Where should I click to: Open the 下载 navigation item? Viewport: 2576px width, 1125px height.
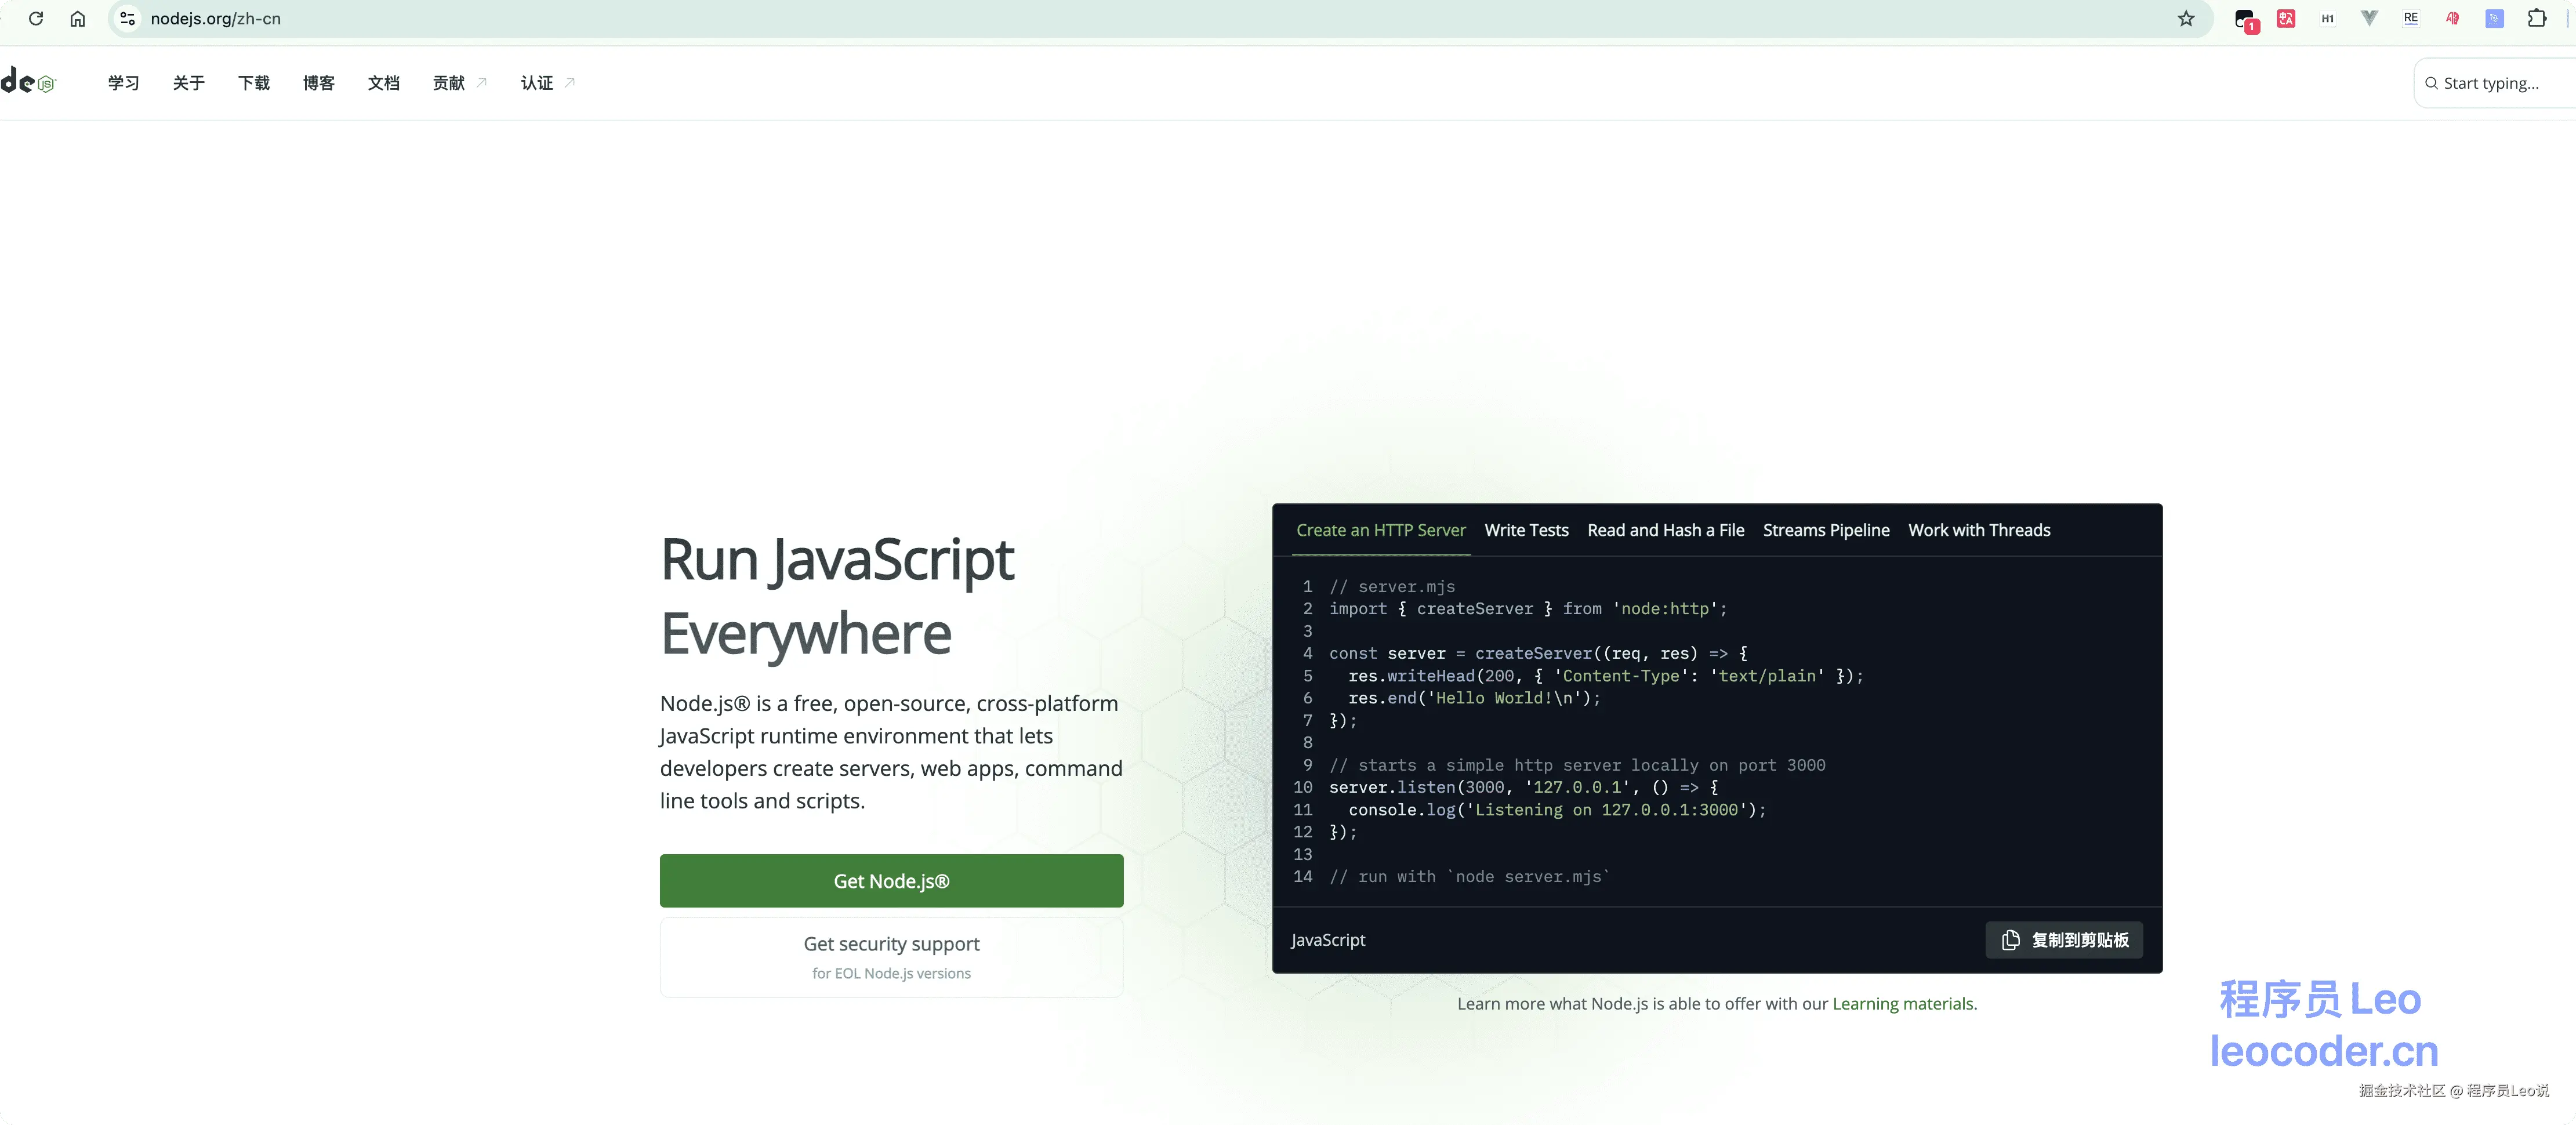(253, 83)
